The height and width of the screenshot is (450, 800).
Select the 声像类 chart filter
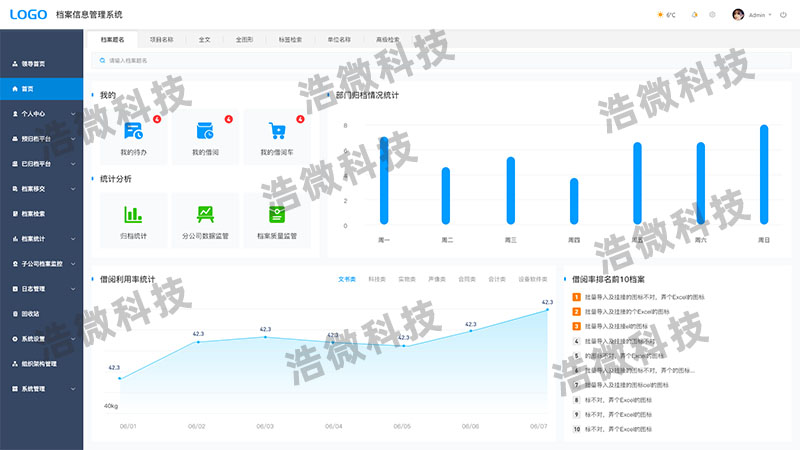pos(437,279)
